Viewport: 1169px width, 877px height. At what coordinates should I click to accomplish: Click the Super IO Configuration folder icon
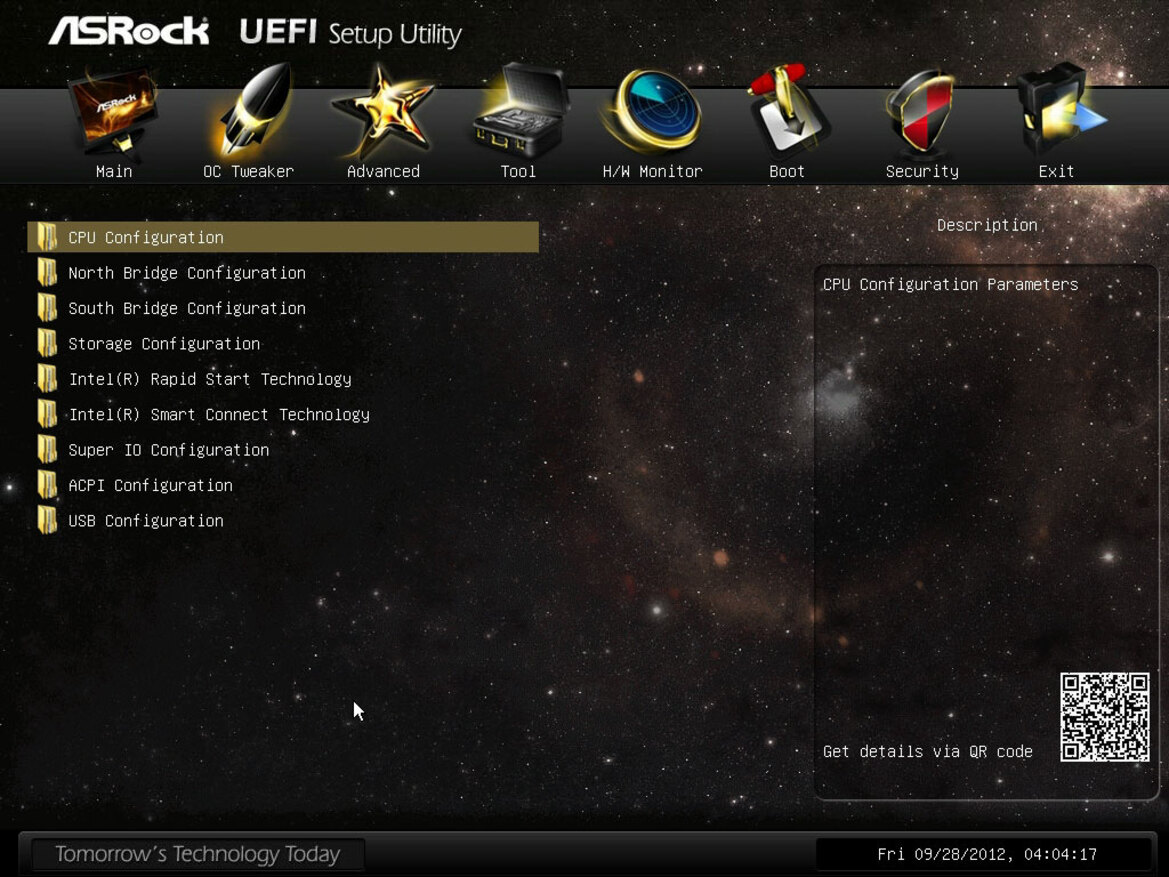48,450
